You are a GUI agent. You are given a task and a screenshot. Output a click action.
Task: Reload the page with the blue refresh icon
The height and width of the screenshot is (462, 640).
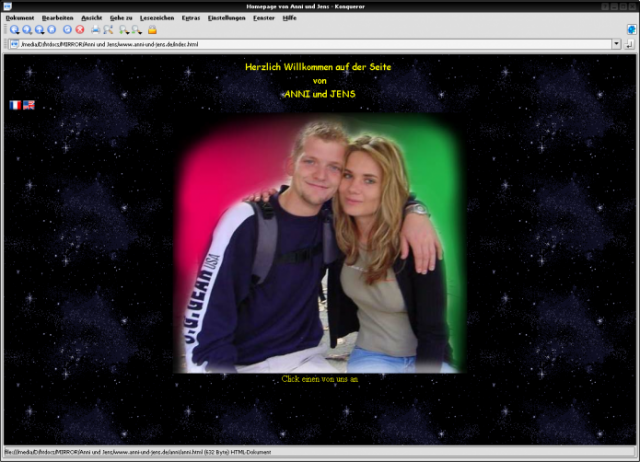67,30
